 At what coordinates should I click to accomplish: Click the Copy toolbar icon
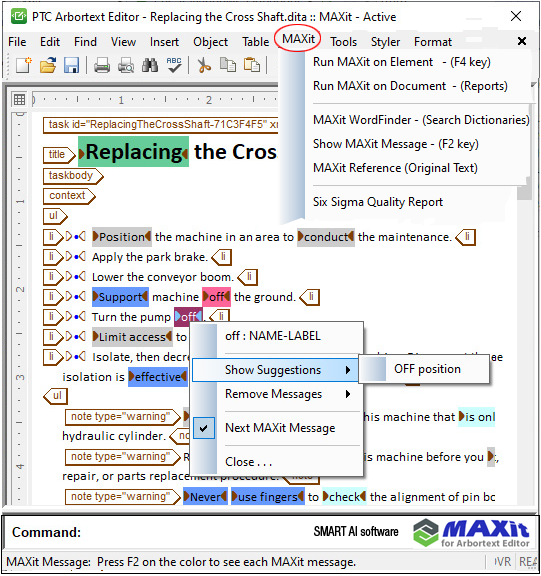coord(228,65)
